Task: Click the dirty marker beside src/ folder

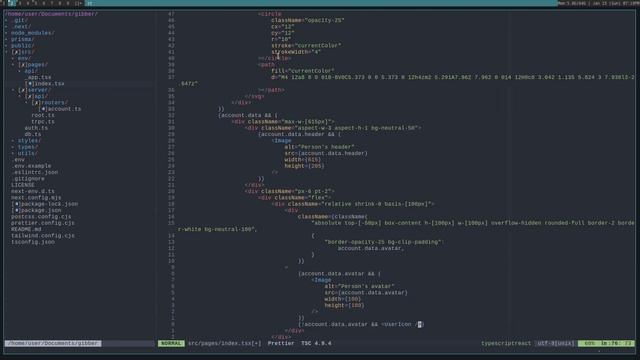Action: point(16,52)
